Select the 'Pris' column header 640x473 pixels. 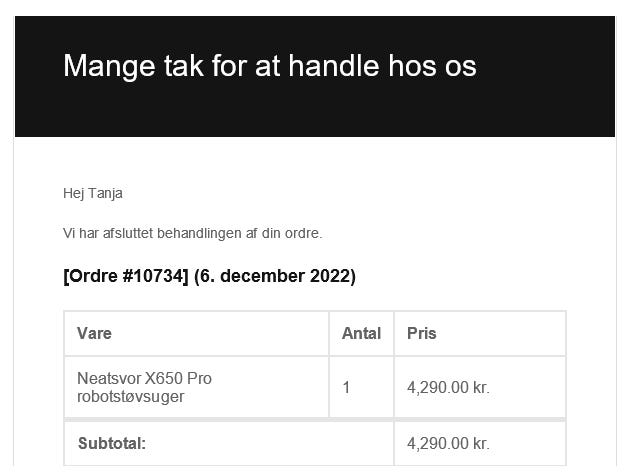(422, 333)
